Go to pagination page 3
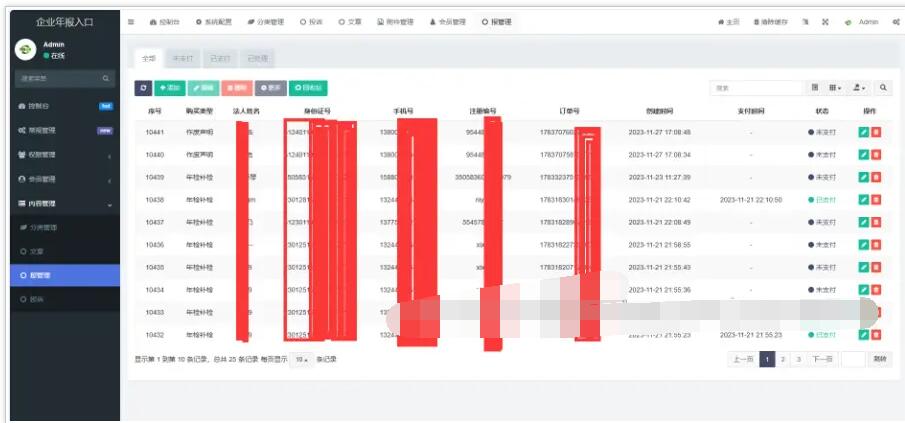The image size is (905, 423). (798, 359)
